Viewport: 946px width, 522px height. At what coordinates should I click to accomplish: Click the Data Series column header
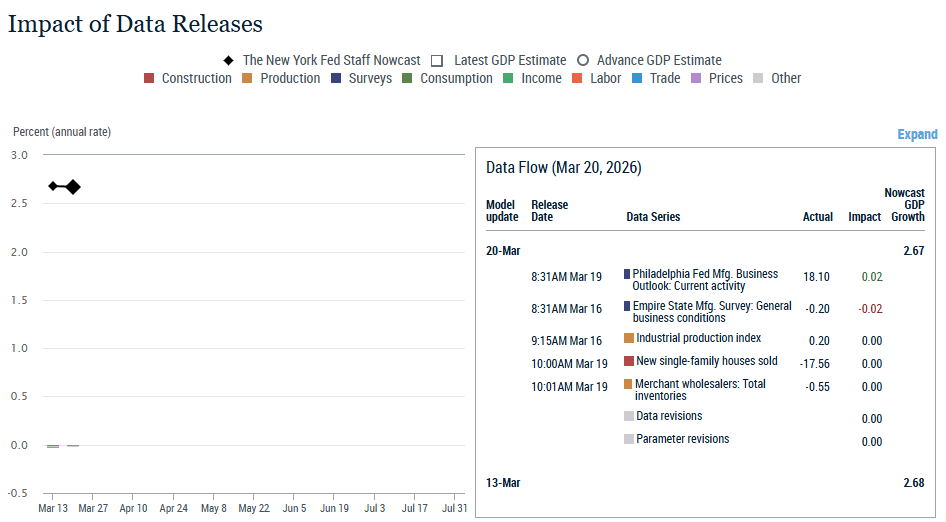pyautogui.click(x=653, y=217)
